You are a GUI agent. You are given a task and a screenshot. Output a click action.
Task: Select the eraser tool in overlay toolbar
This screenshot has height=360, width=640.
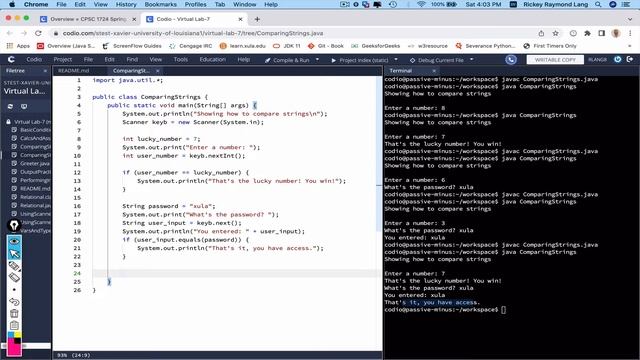click(x=14, y=278)
